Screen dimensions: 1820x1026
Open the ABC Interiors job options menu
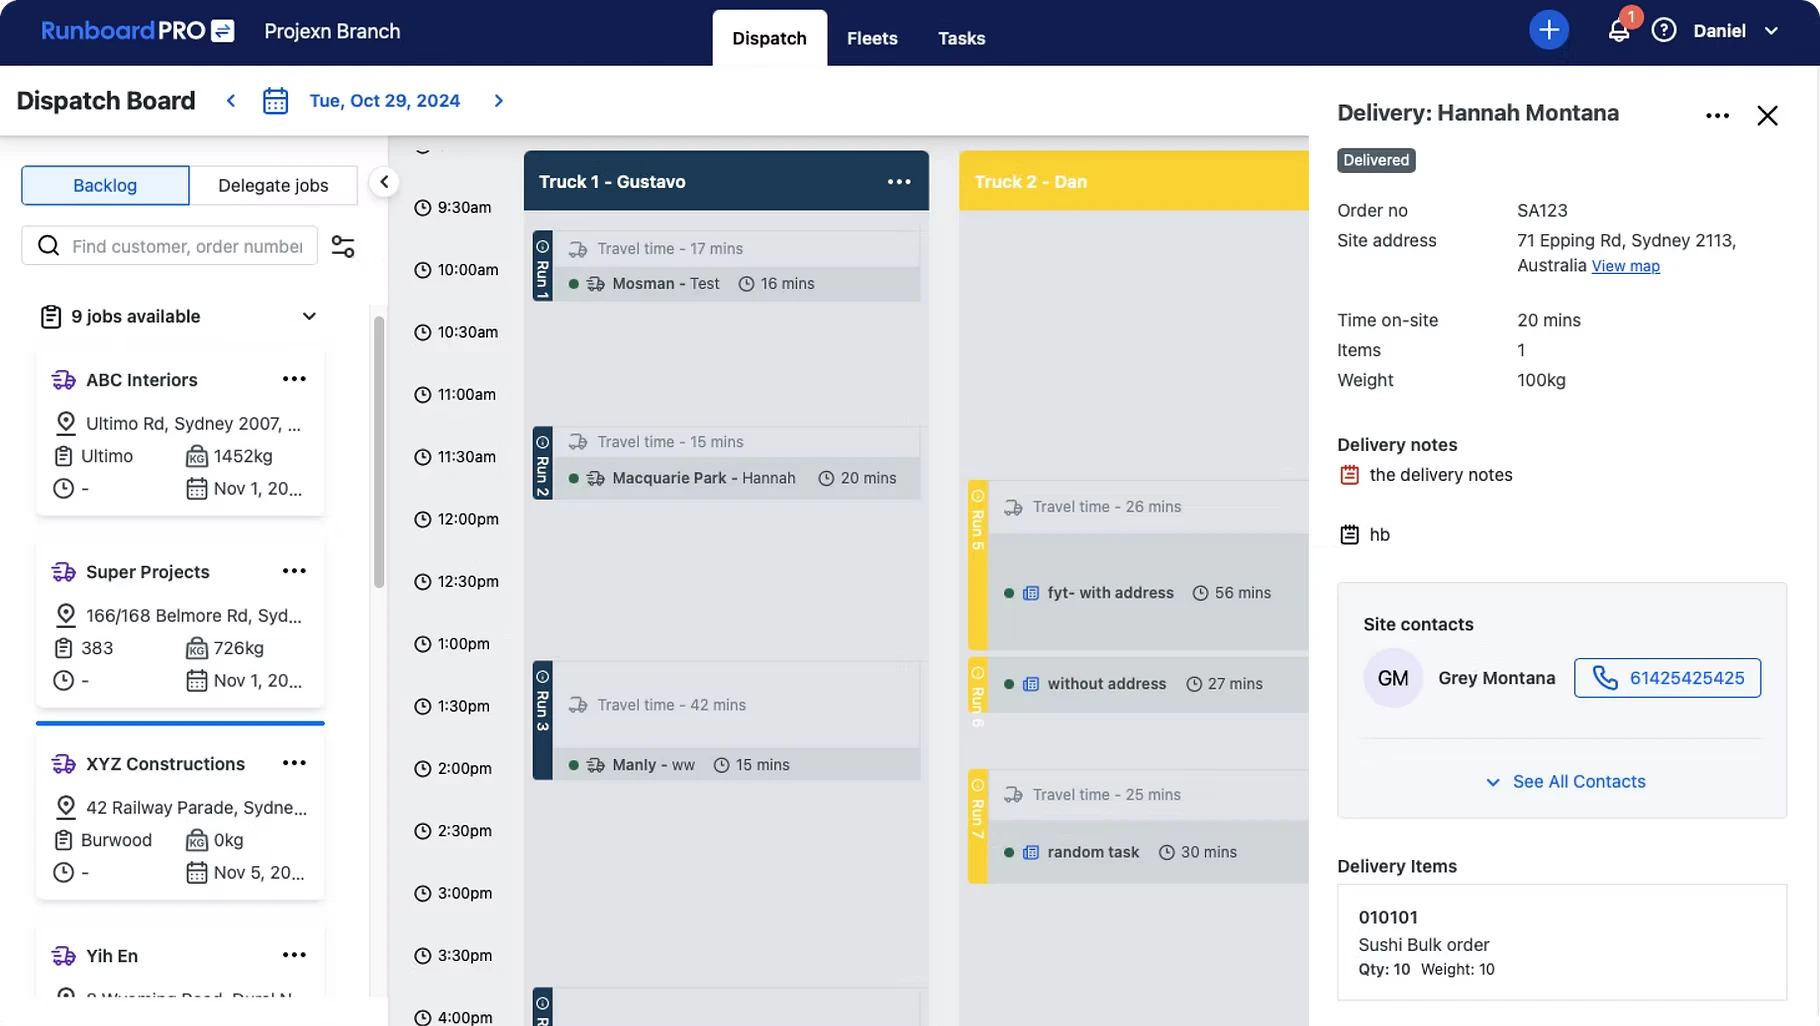(x=293, y=379)
